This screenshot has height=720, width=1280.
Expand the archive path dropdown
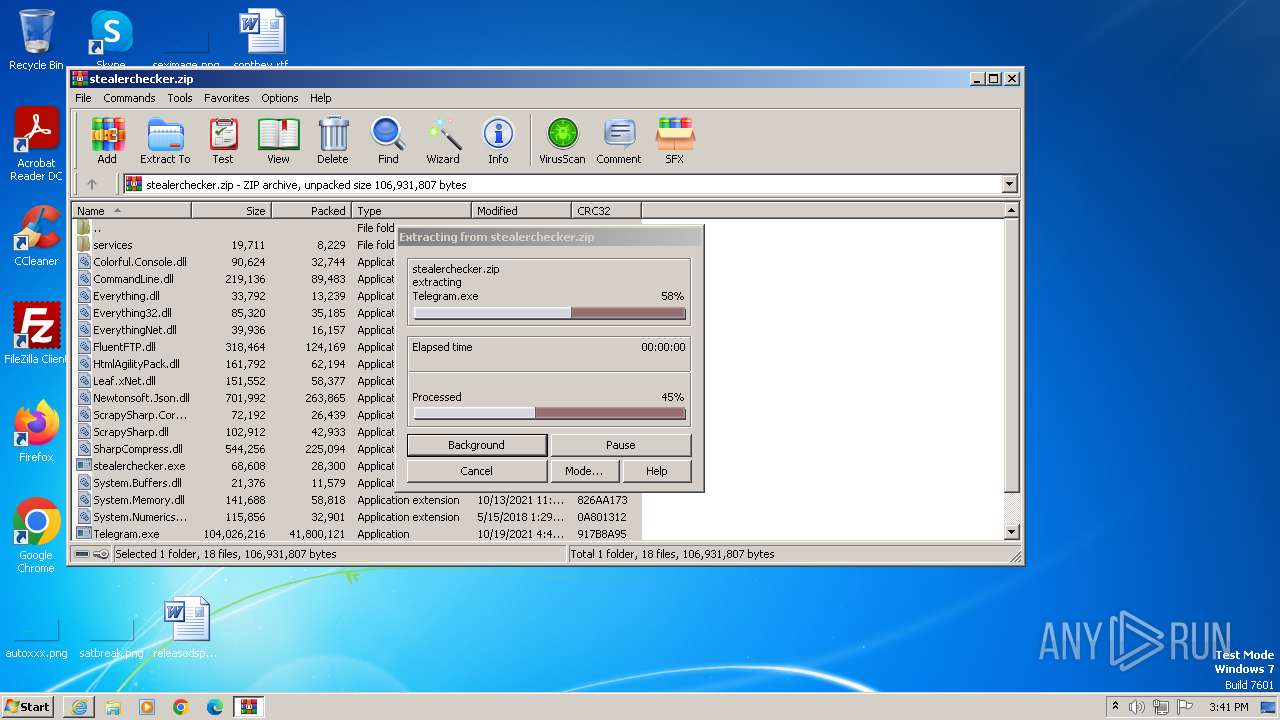click(1009, 184)
